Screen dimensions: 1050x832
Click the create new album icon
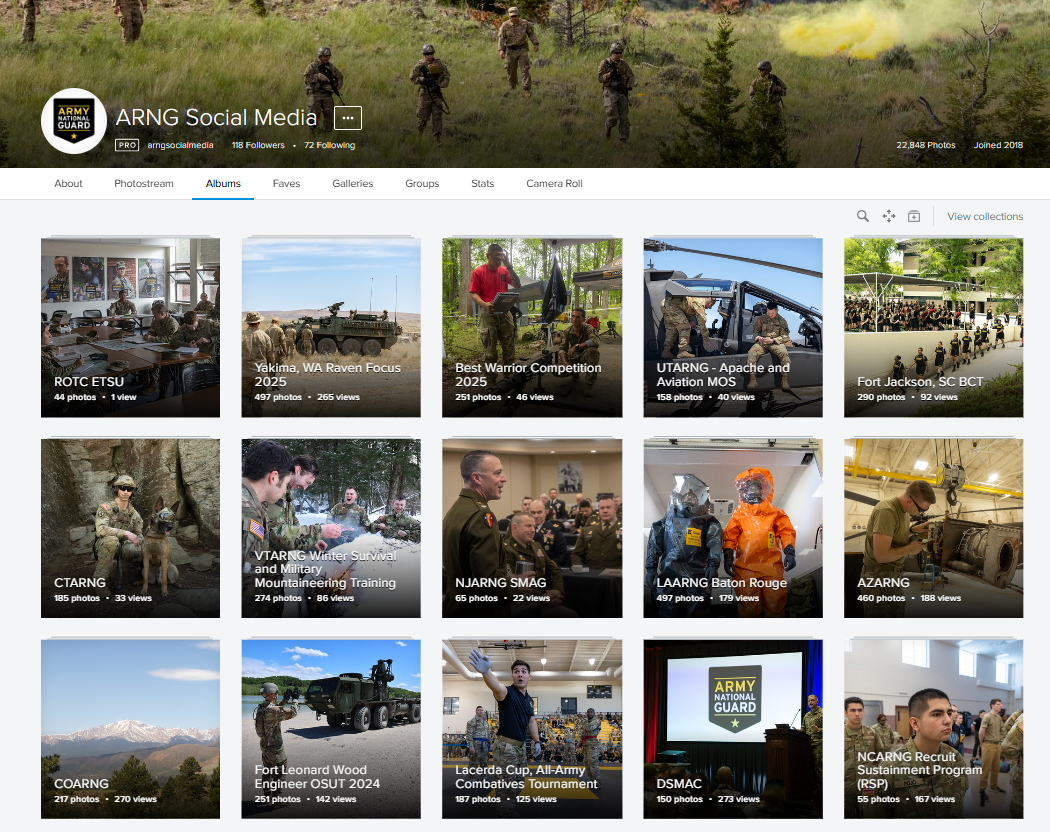pos(914,216)
